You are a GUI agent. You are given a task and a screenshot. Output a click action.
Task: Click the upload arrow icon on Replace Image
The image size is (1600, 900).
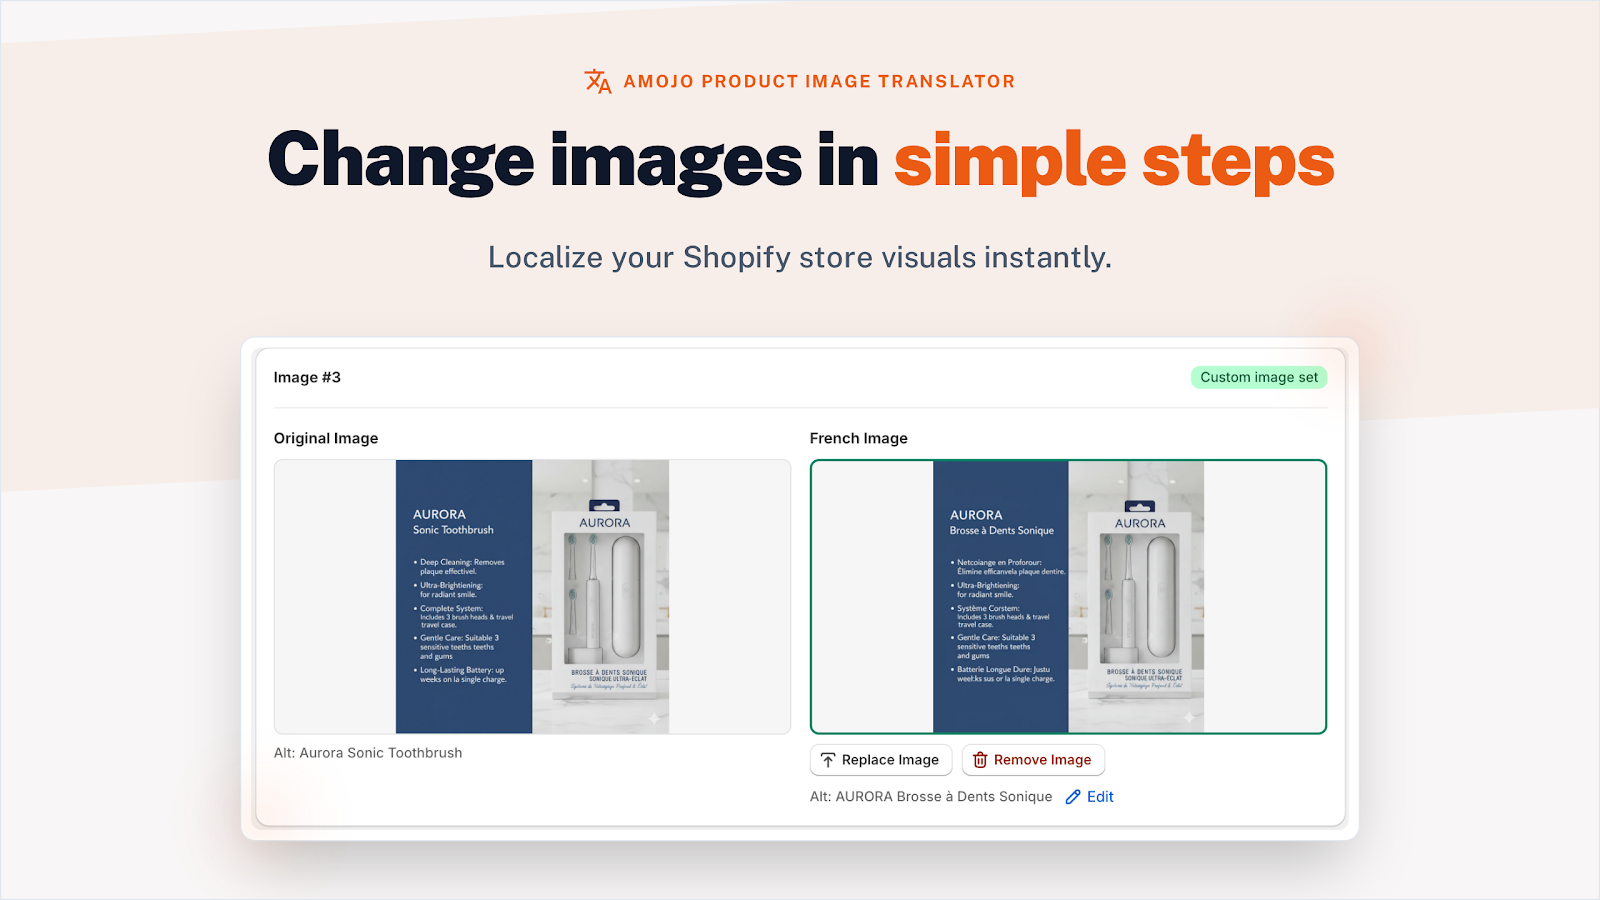827,760
